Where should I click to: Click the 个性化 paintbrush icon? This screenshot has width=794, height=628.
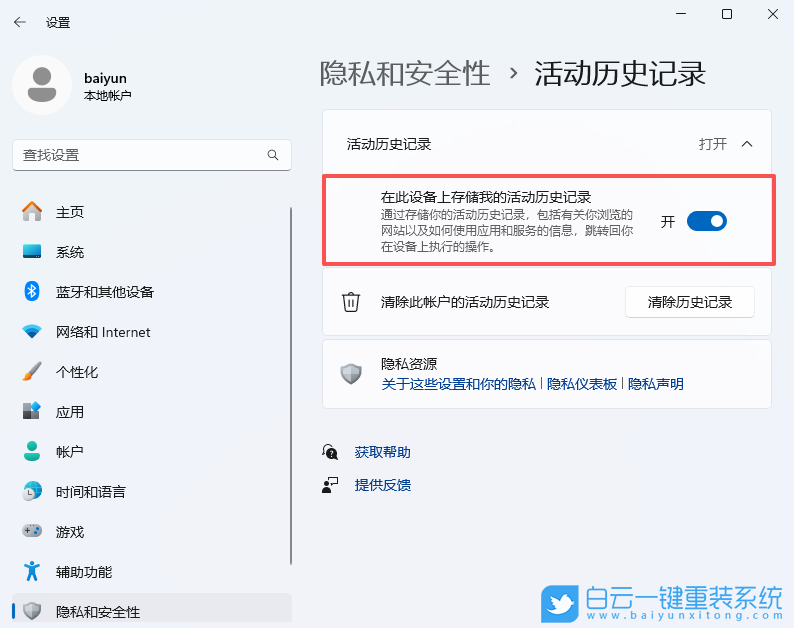click(32, 372)
